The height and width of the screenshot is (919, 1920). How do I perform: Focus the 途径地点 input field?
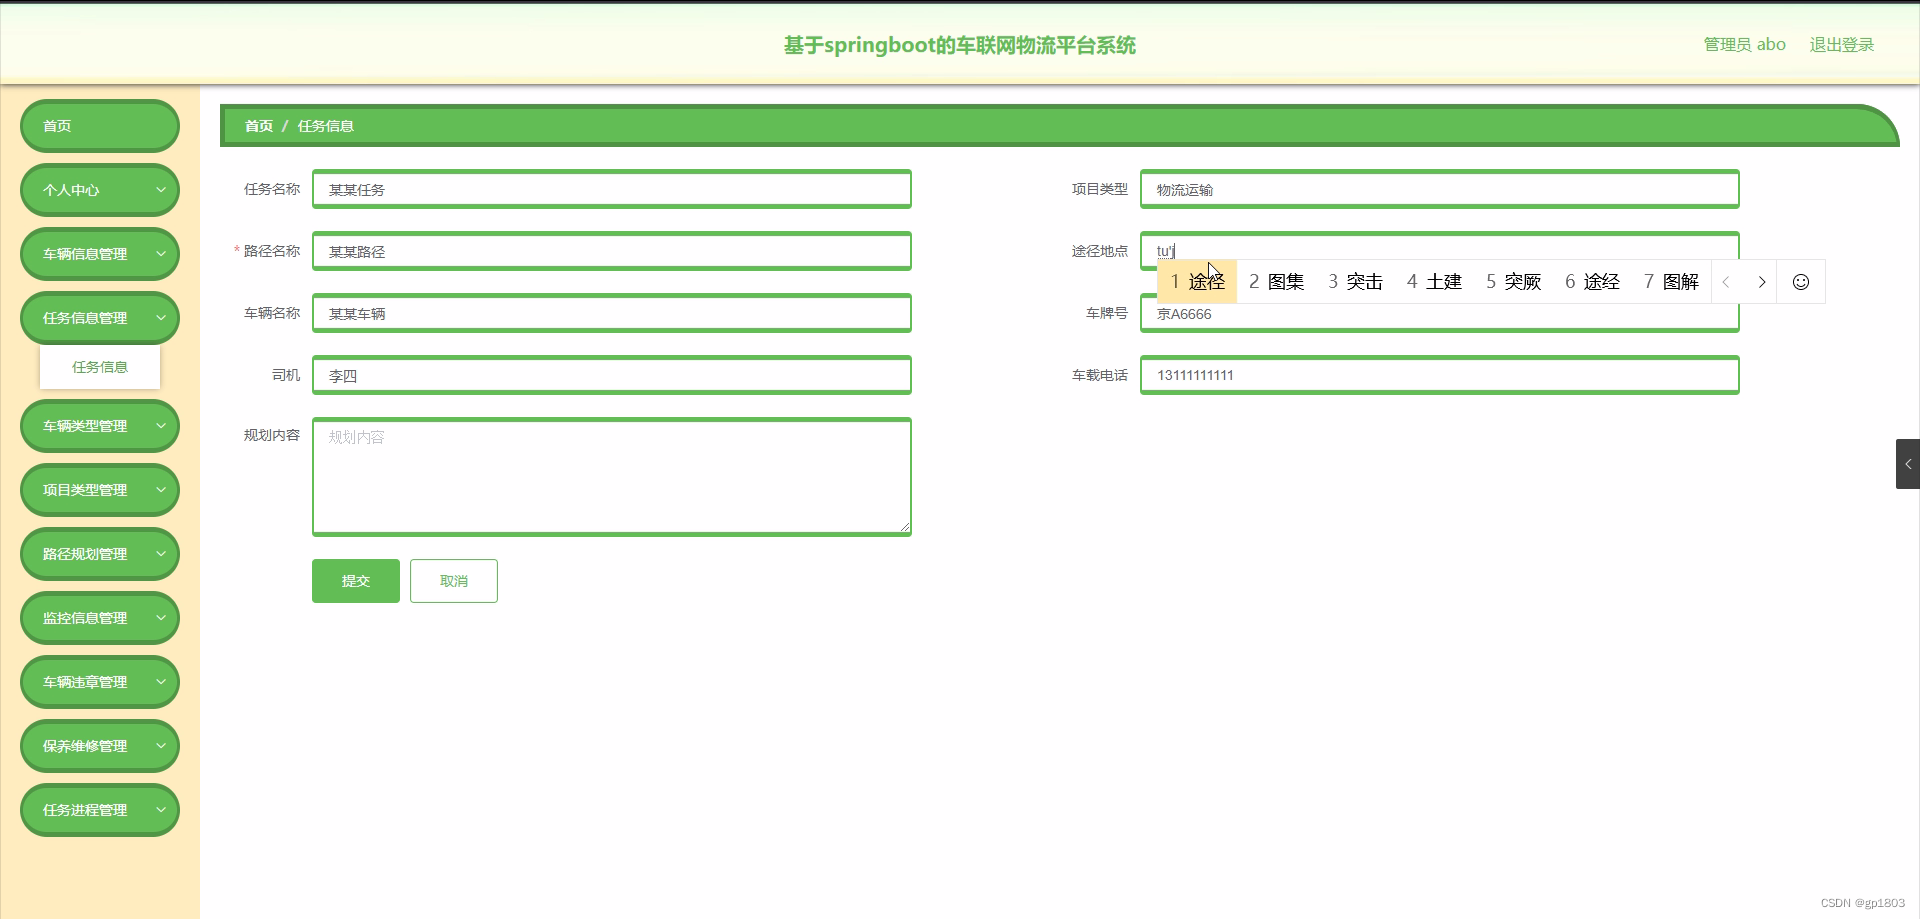point(1440,250)
